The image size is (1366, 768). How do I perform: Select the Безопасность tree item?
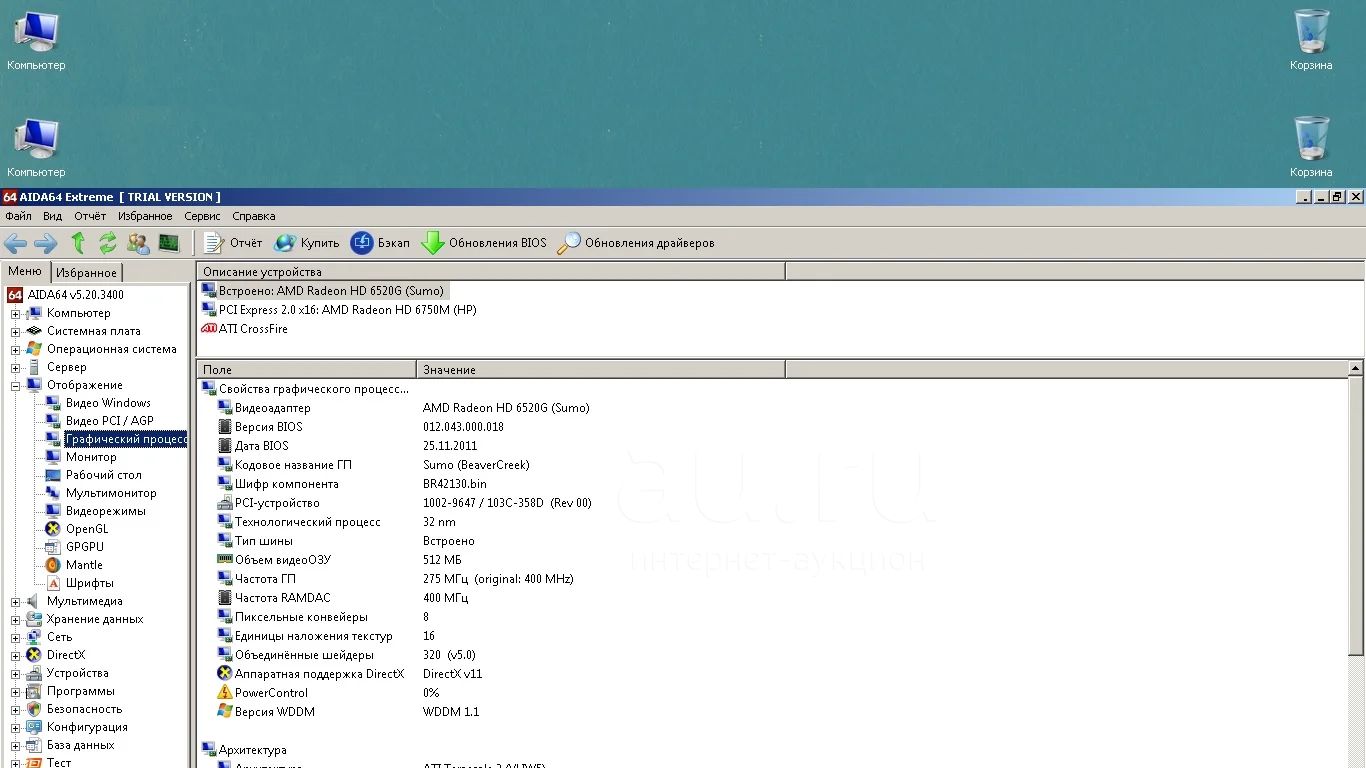[74, 709]
